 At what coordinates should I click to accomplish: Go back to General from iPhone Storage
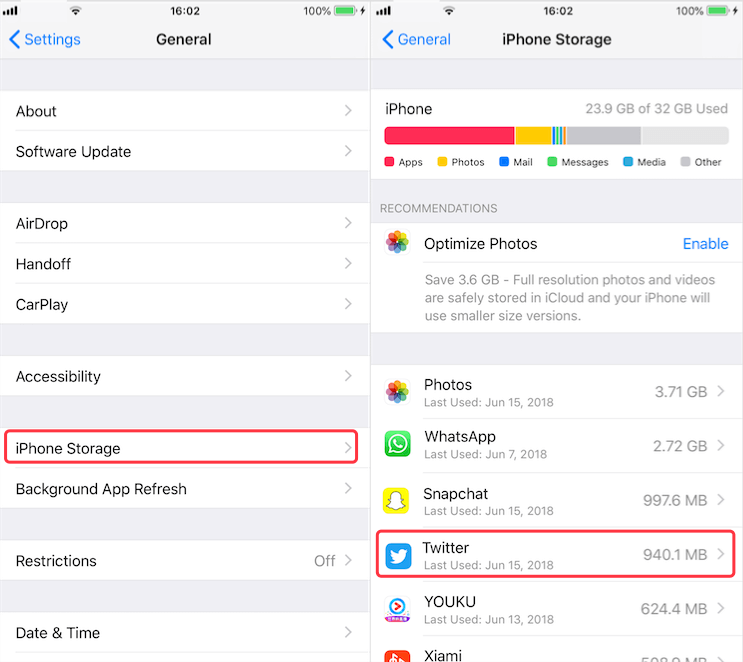417,39
